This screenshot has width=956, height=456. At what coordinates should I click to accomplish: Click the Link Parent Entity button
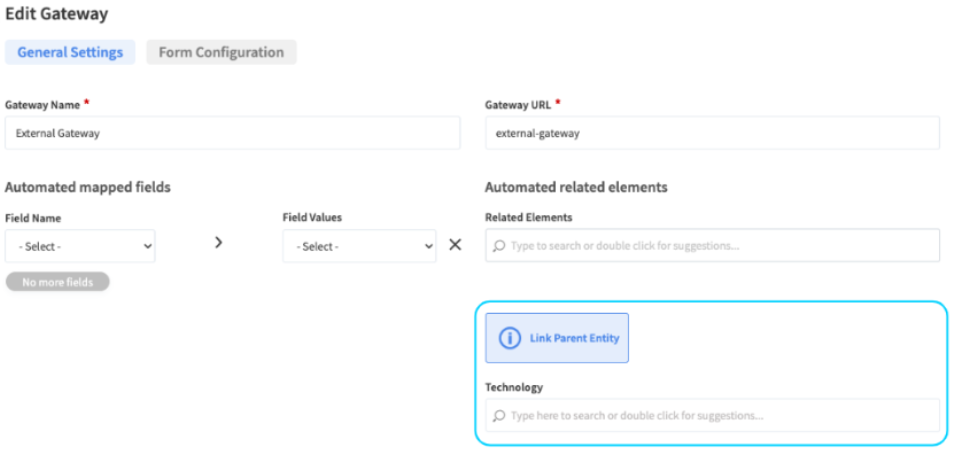[x=557, y=338]
